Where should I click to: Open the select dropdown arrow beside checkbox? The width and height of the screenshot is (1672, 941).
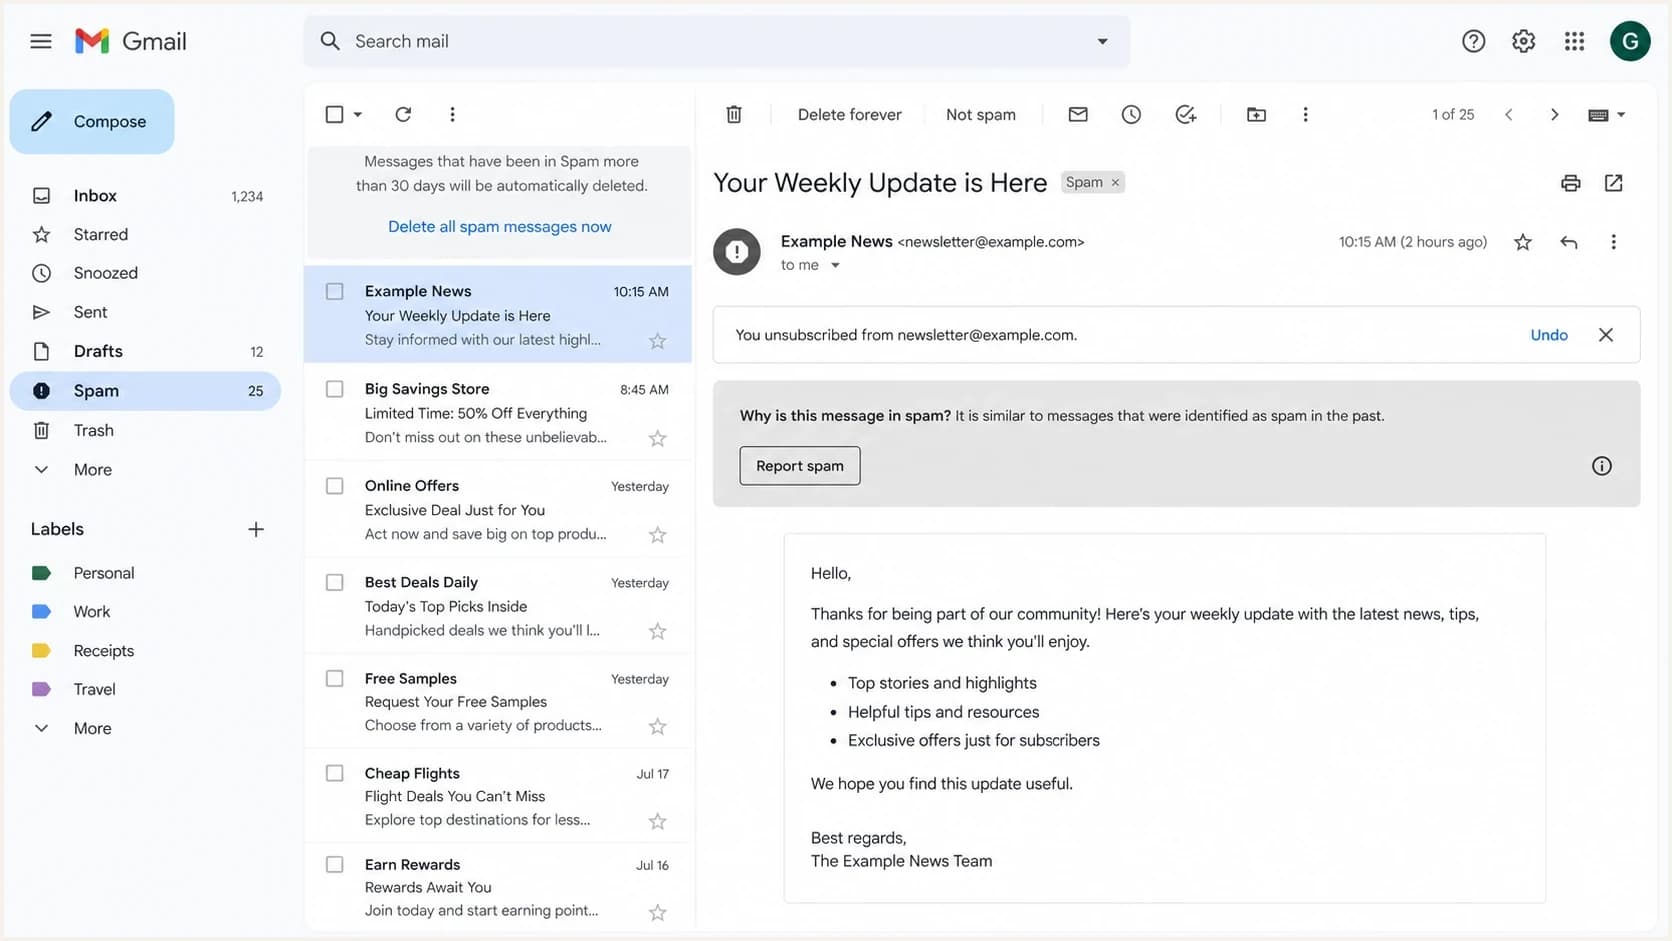coord(357,114)
